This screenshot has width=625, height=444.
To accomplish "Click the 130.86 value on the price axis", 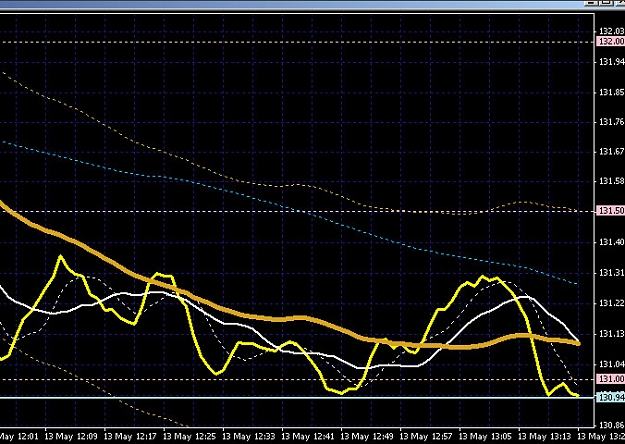I will [612, 425].
